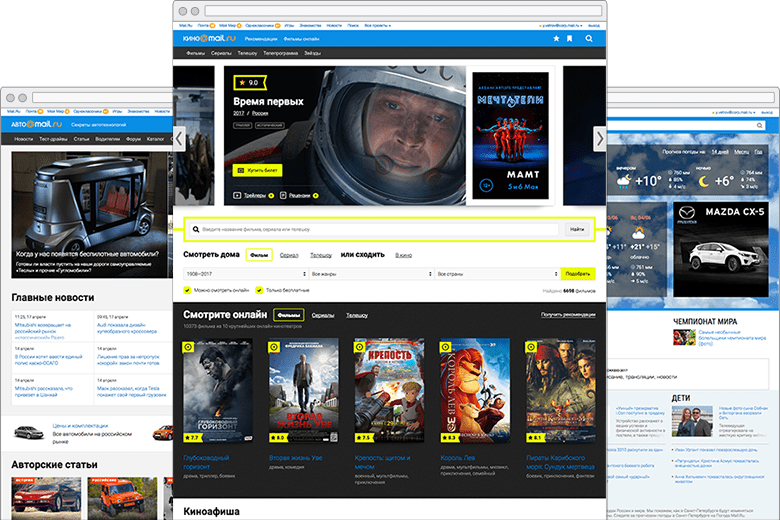Click the Найти search button
The height and width of the screenshot is (520, 780).
click(577, 229)
